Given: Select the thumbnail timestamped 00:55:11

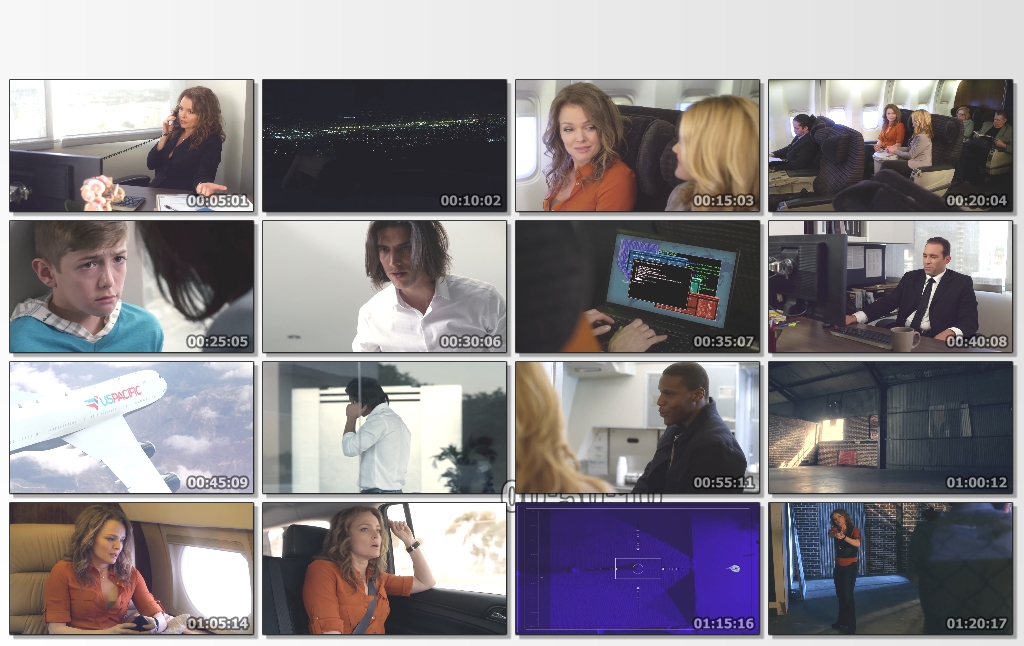Looking at the screenshot, I should [637, 427].
